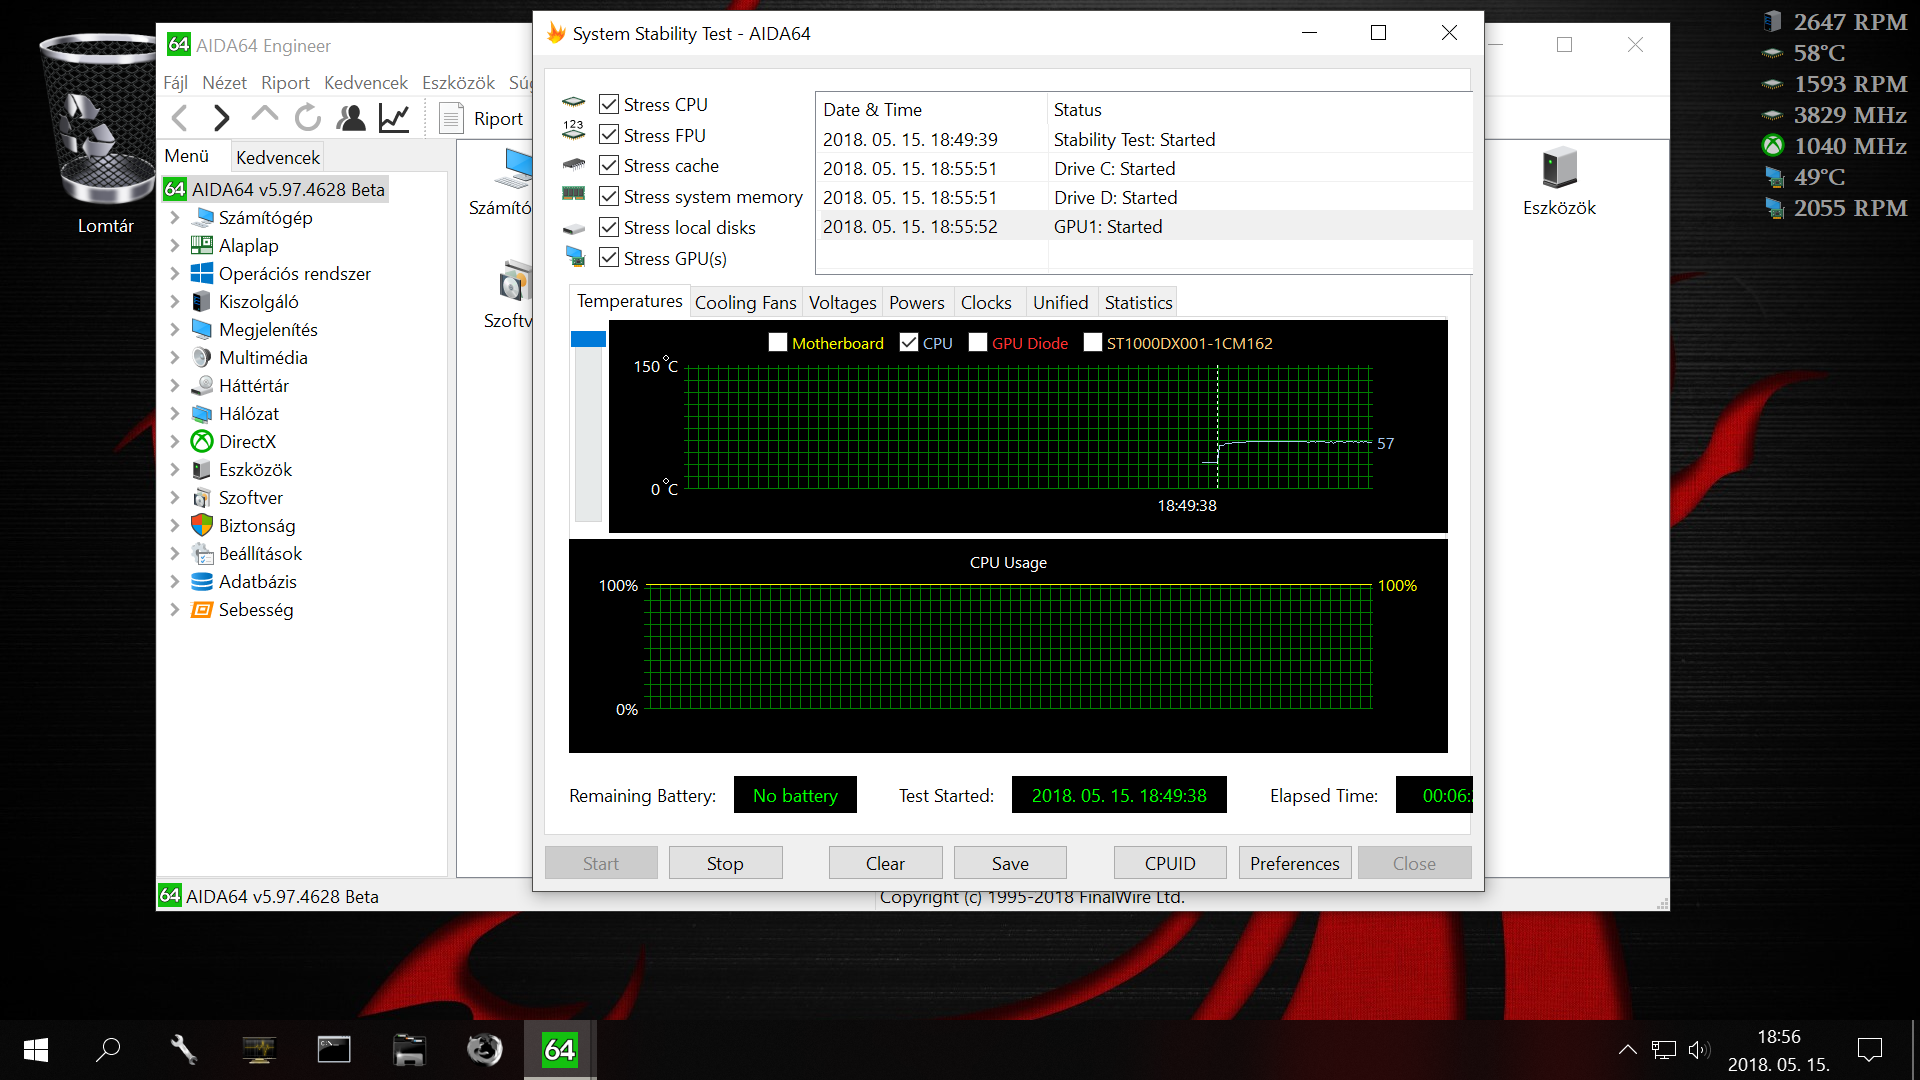The height and width of the screenshot is (1080, 1920).
Task: Enable ST1000DX001-1CM162 drive temperature checkbox
Action: (1093, 343)
